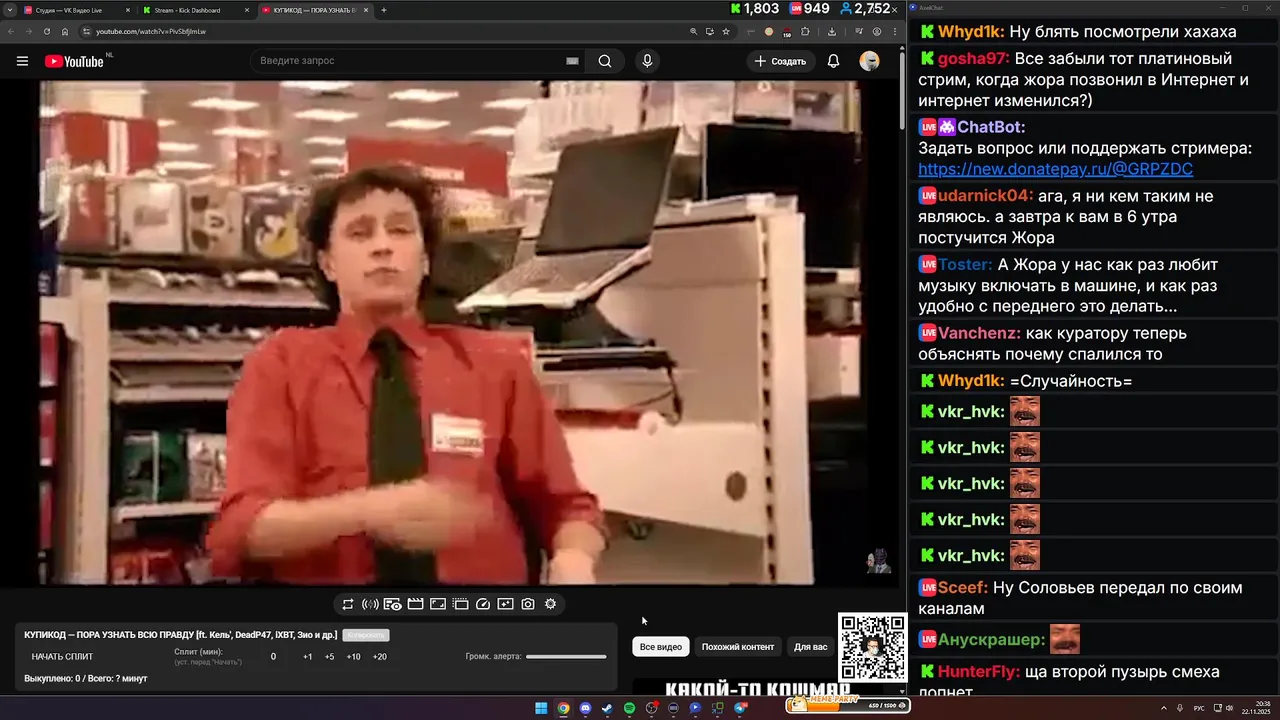The image size is (1280, 720).
Task: Open Chrome extensions puzzle icon
Action: pos(804,31)
